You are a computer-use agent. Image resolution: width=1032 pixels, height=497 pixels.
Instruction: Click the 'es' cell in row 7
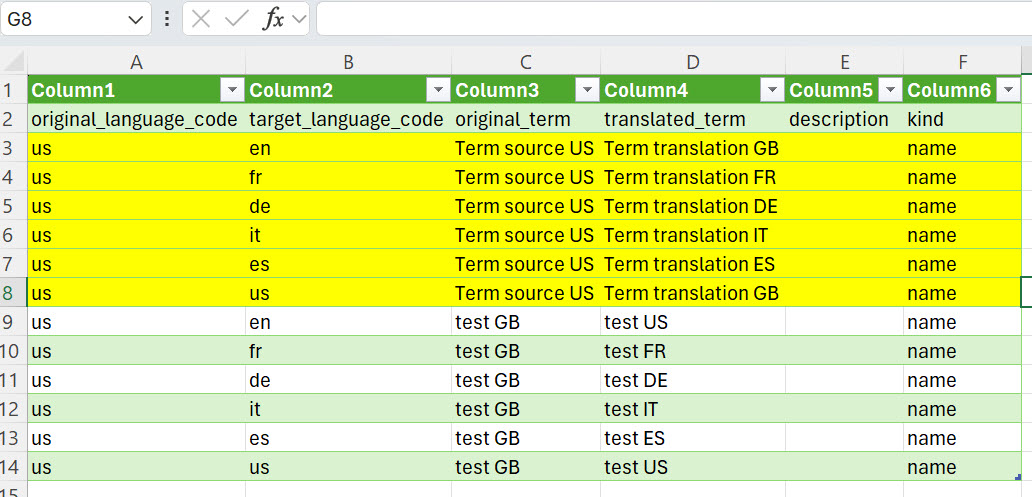pos(348,264)
